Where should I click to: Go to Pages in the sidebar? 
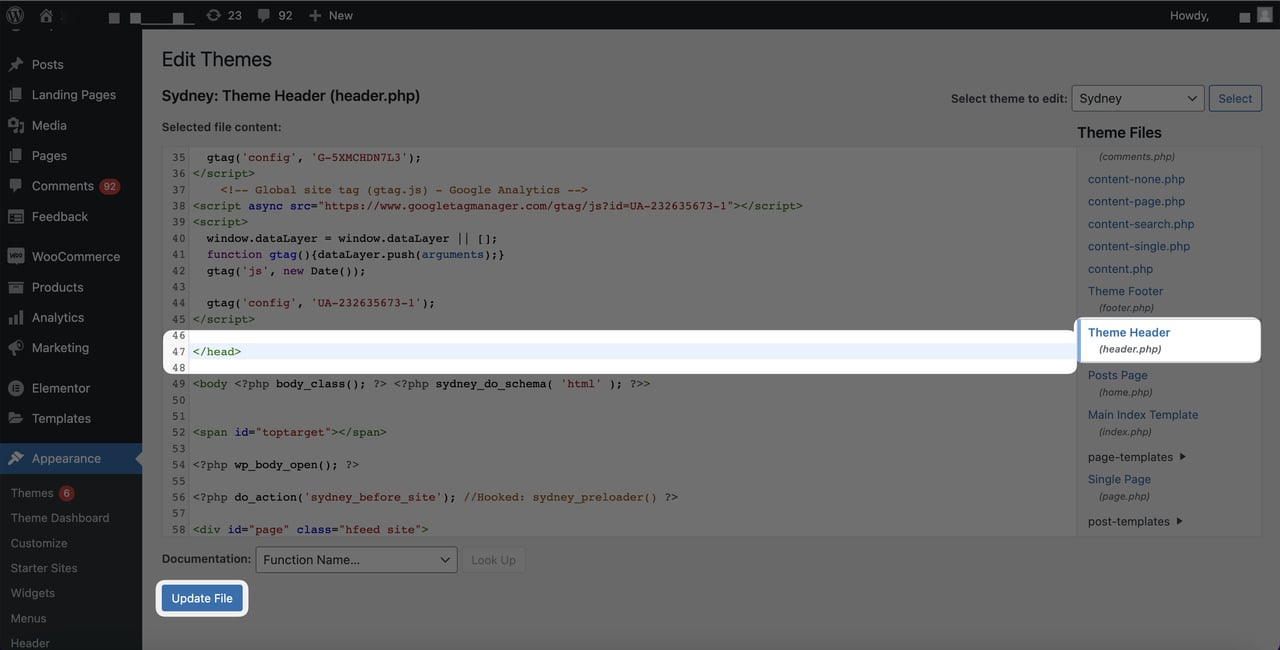click(49, 155)
